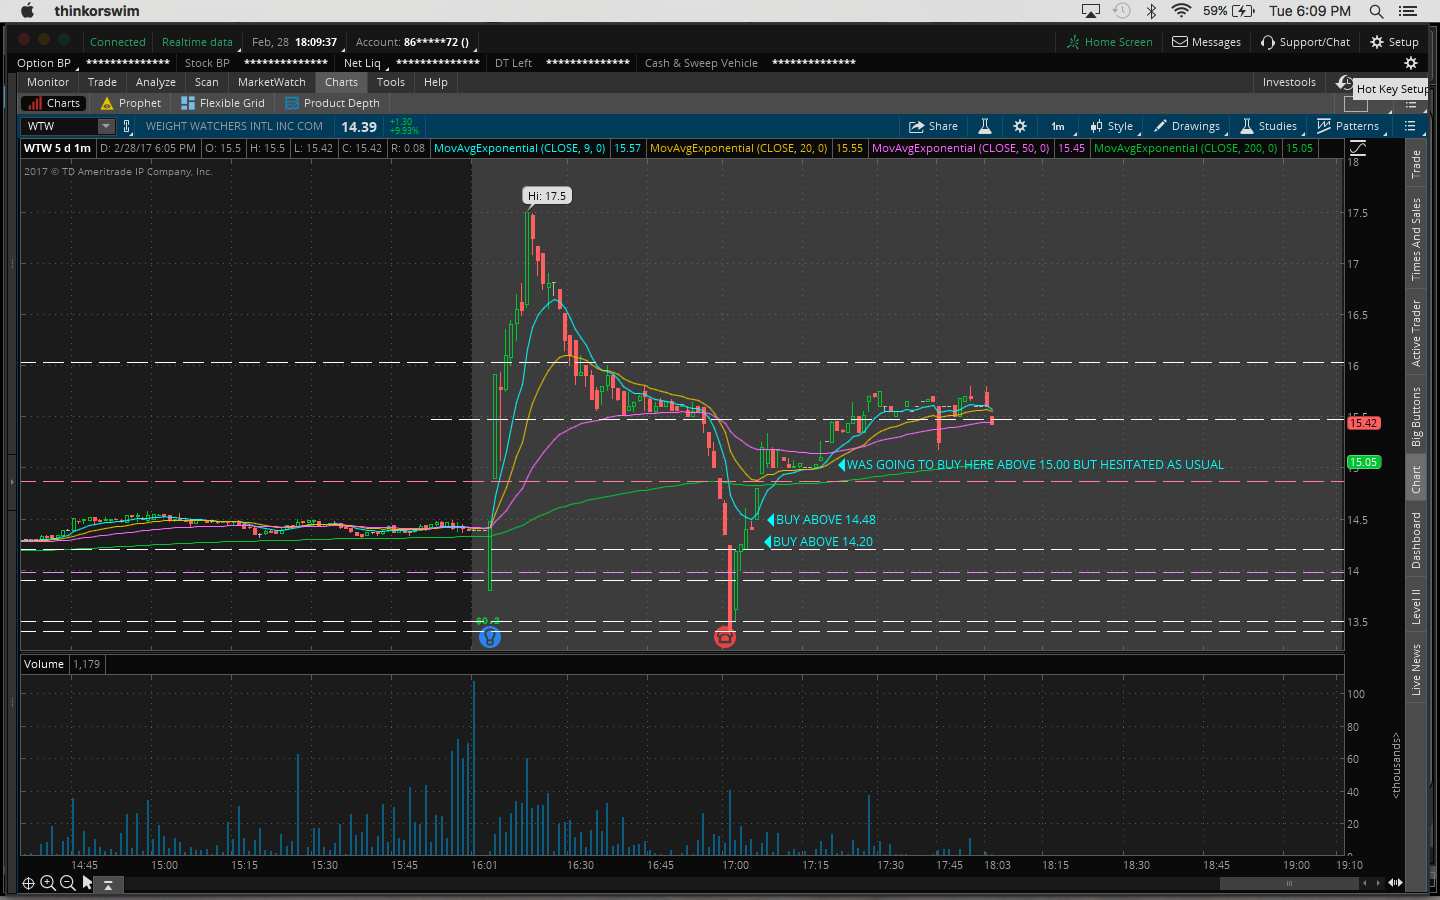Switch to the Scan tab

pos(207,82)
